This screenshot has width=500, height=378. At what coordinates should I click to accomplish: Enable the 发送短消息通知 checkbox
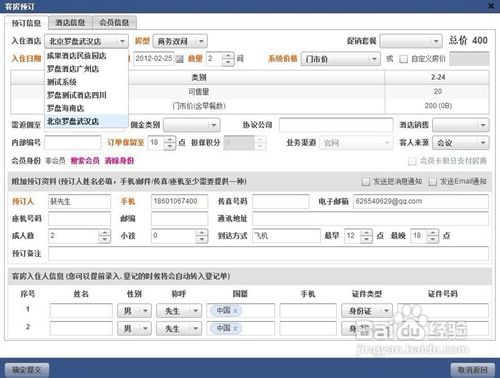366,182
